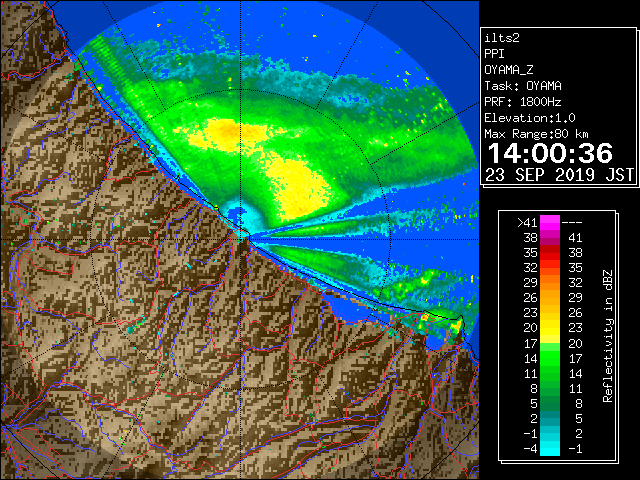The height and width of the screenshot is (480, 640).
Task: Click the 'PRF: 1800Hz' line
Action: click(523, 102)
